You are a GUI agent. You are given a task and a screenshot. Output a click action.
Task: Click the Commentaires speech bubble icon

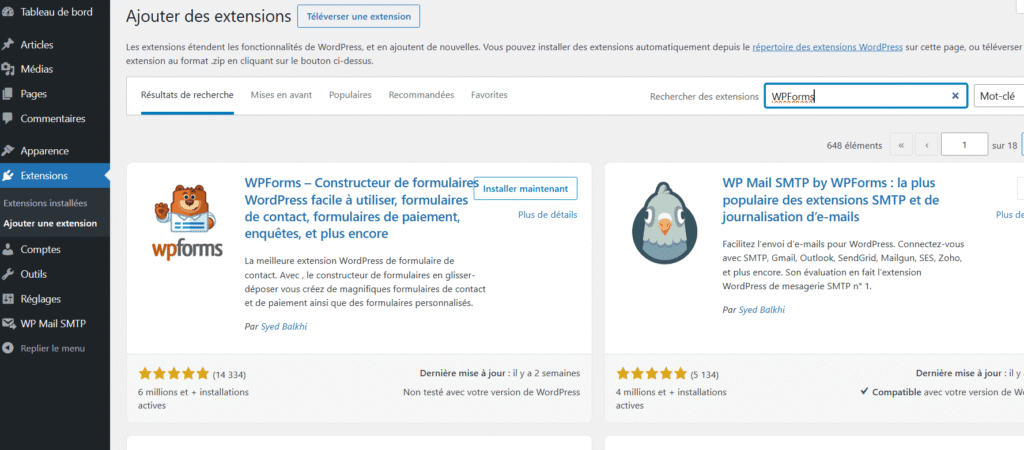click(8, 119)
